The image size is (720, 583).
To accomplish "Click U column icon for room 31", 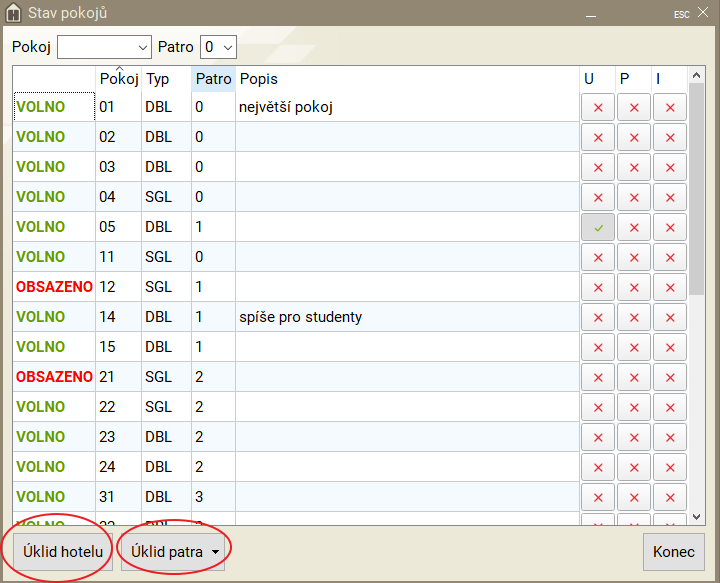I will (x=598, y=497).
